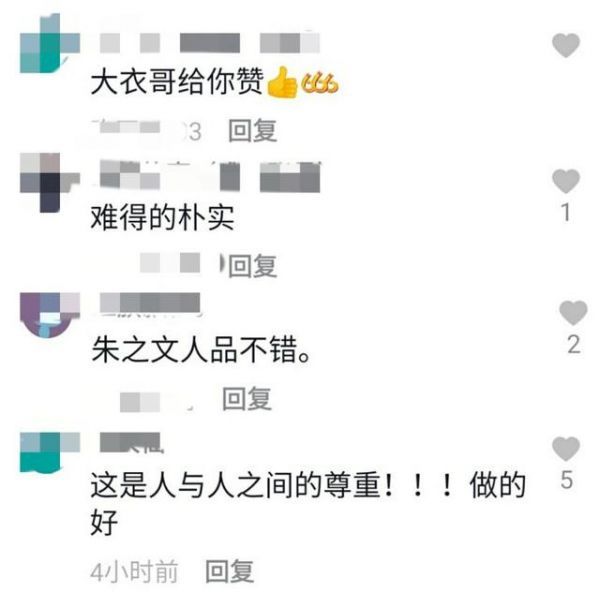Select the comment text "难得的朴实"
The height and width of the screenshot is (592, 600).
pyautogui.click(x=162, y=218)
